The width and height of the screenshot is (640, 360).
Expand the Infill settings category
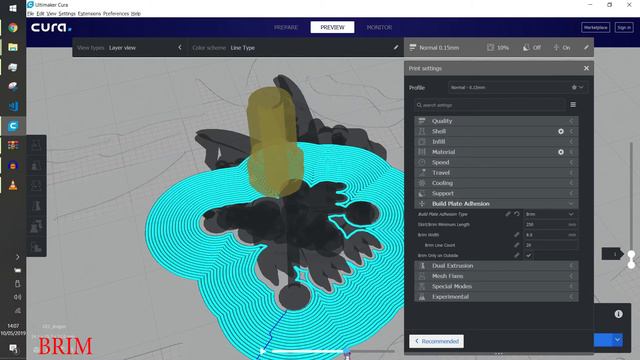[496, 142]
